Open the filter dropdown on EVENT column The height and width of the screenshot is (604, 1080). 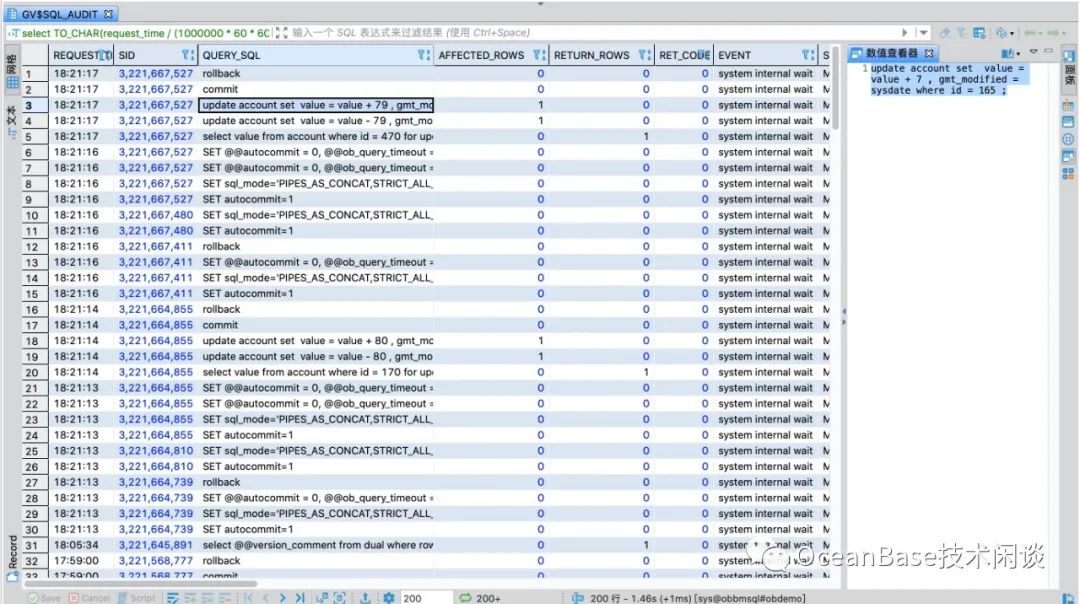coord(808,55)
